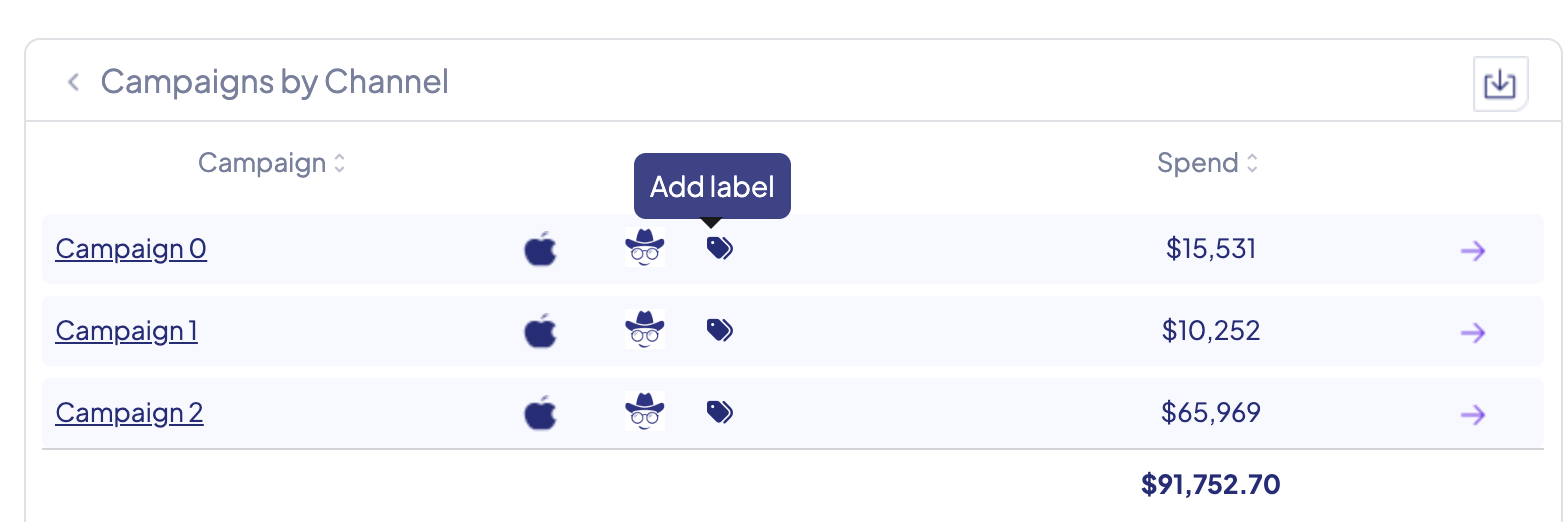Go back using the left chevron

(73, 82)
